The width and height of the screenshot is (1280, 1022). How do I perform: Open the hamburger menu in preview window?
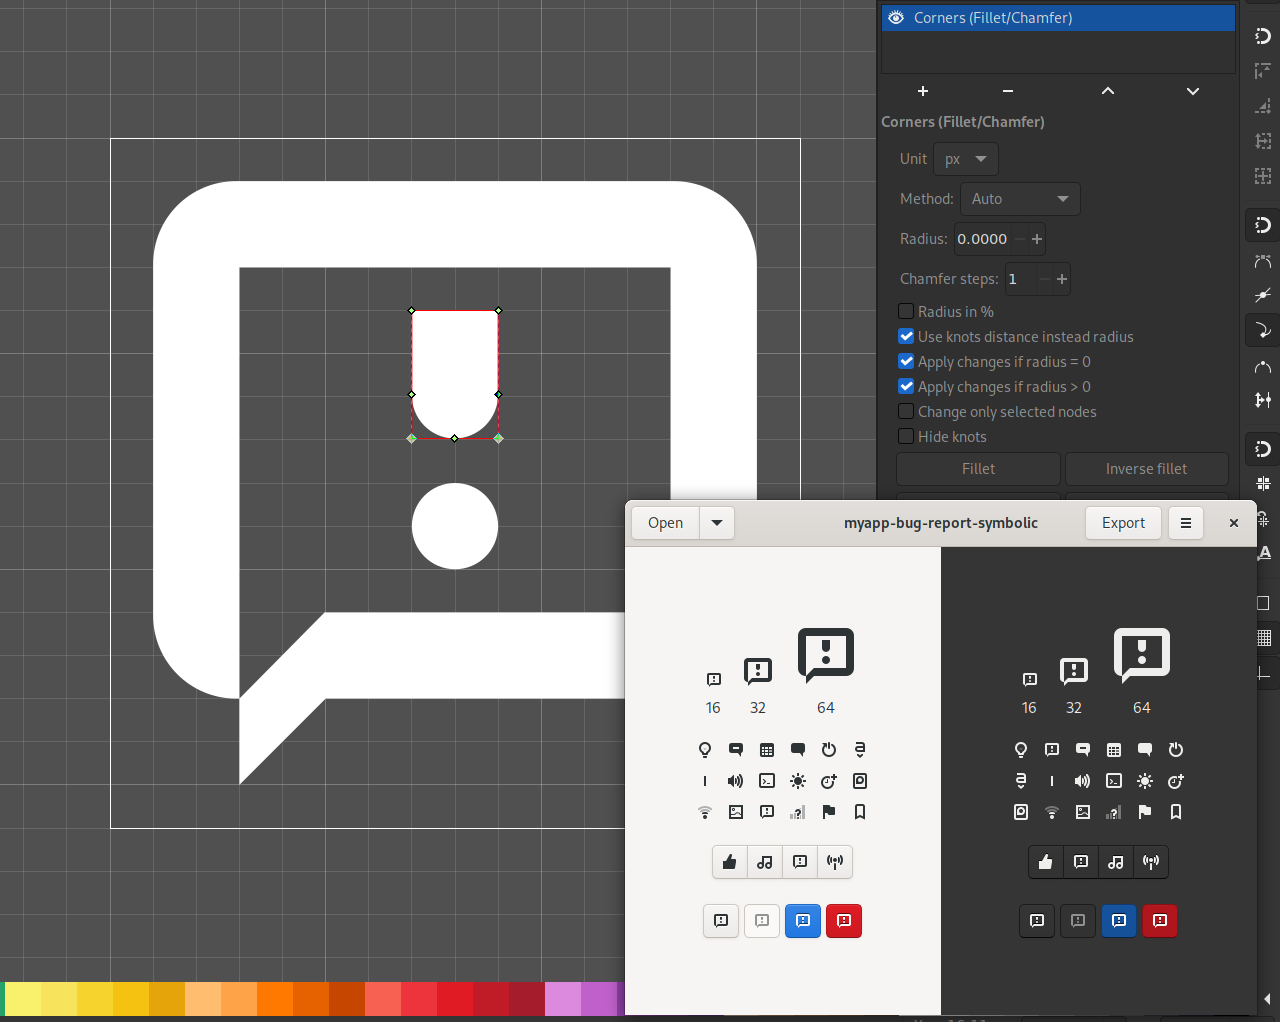[x=1186, y=523]
